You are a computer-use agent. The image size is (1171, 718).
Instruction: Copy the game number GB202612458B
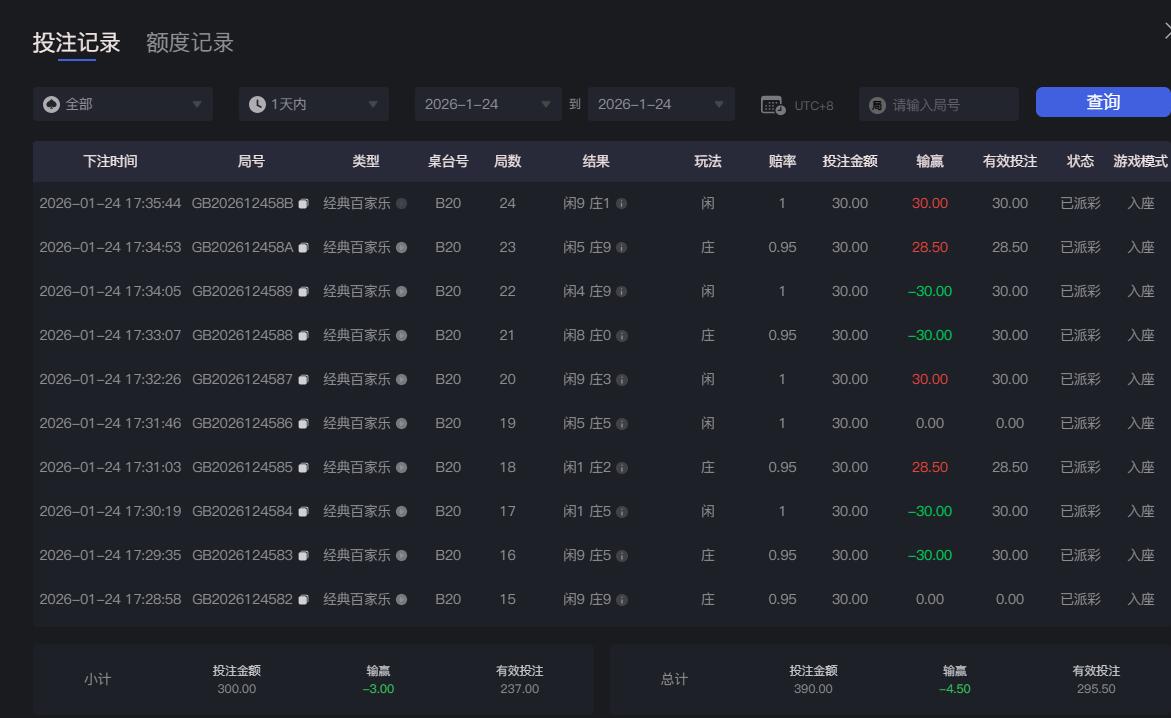coord(306,203)
